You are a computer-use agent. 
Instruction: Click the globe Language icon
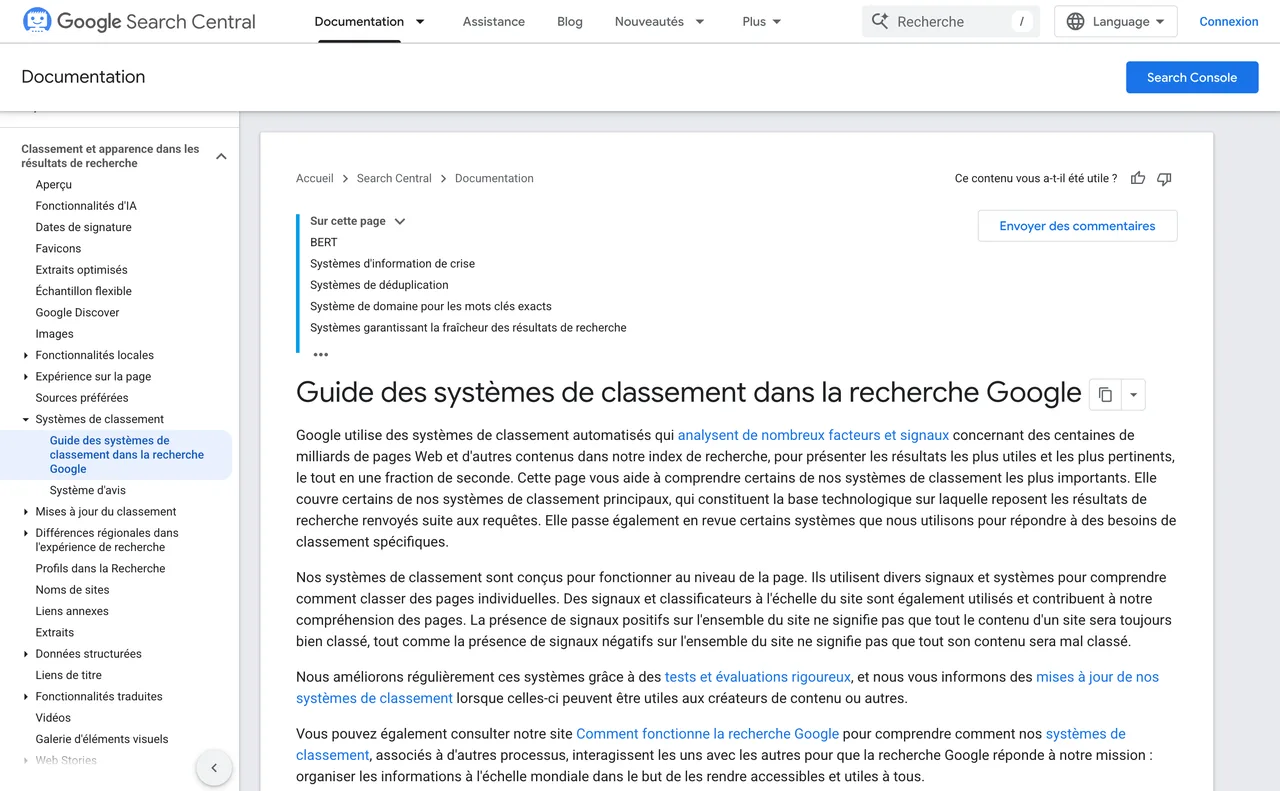1075,21
